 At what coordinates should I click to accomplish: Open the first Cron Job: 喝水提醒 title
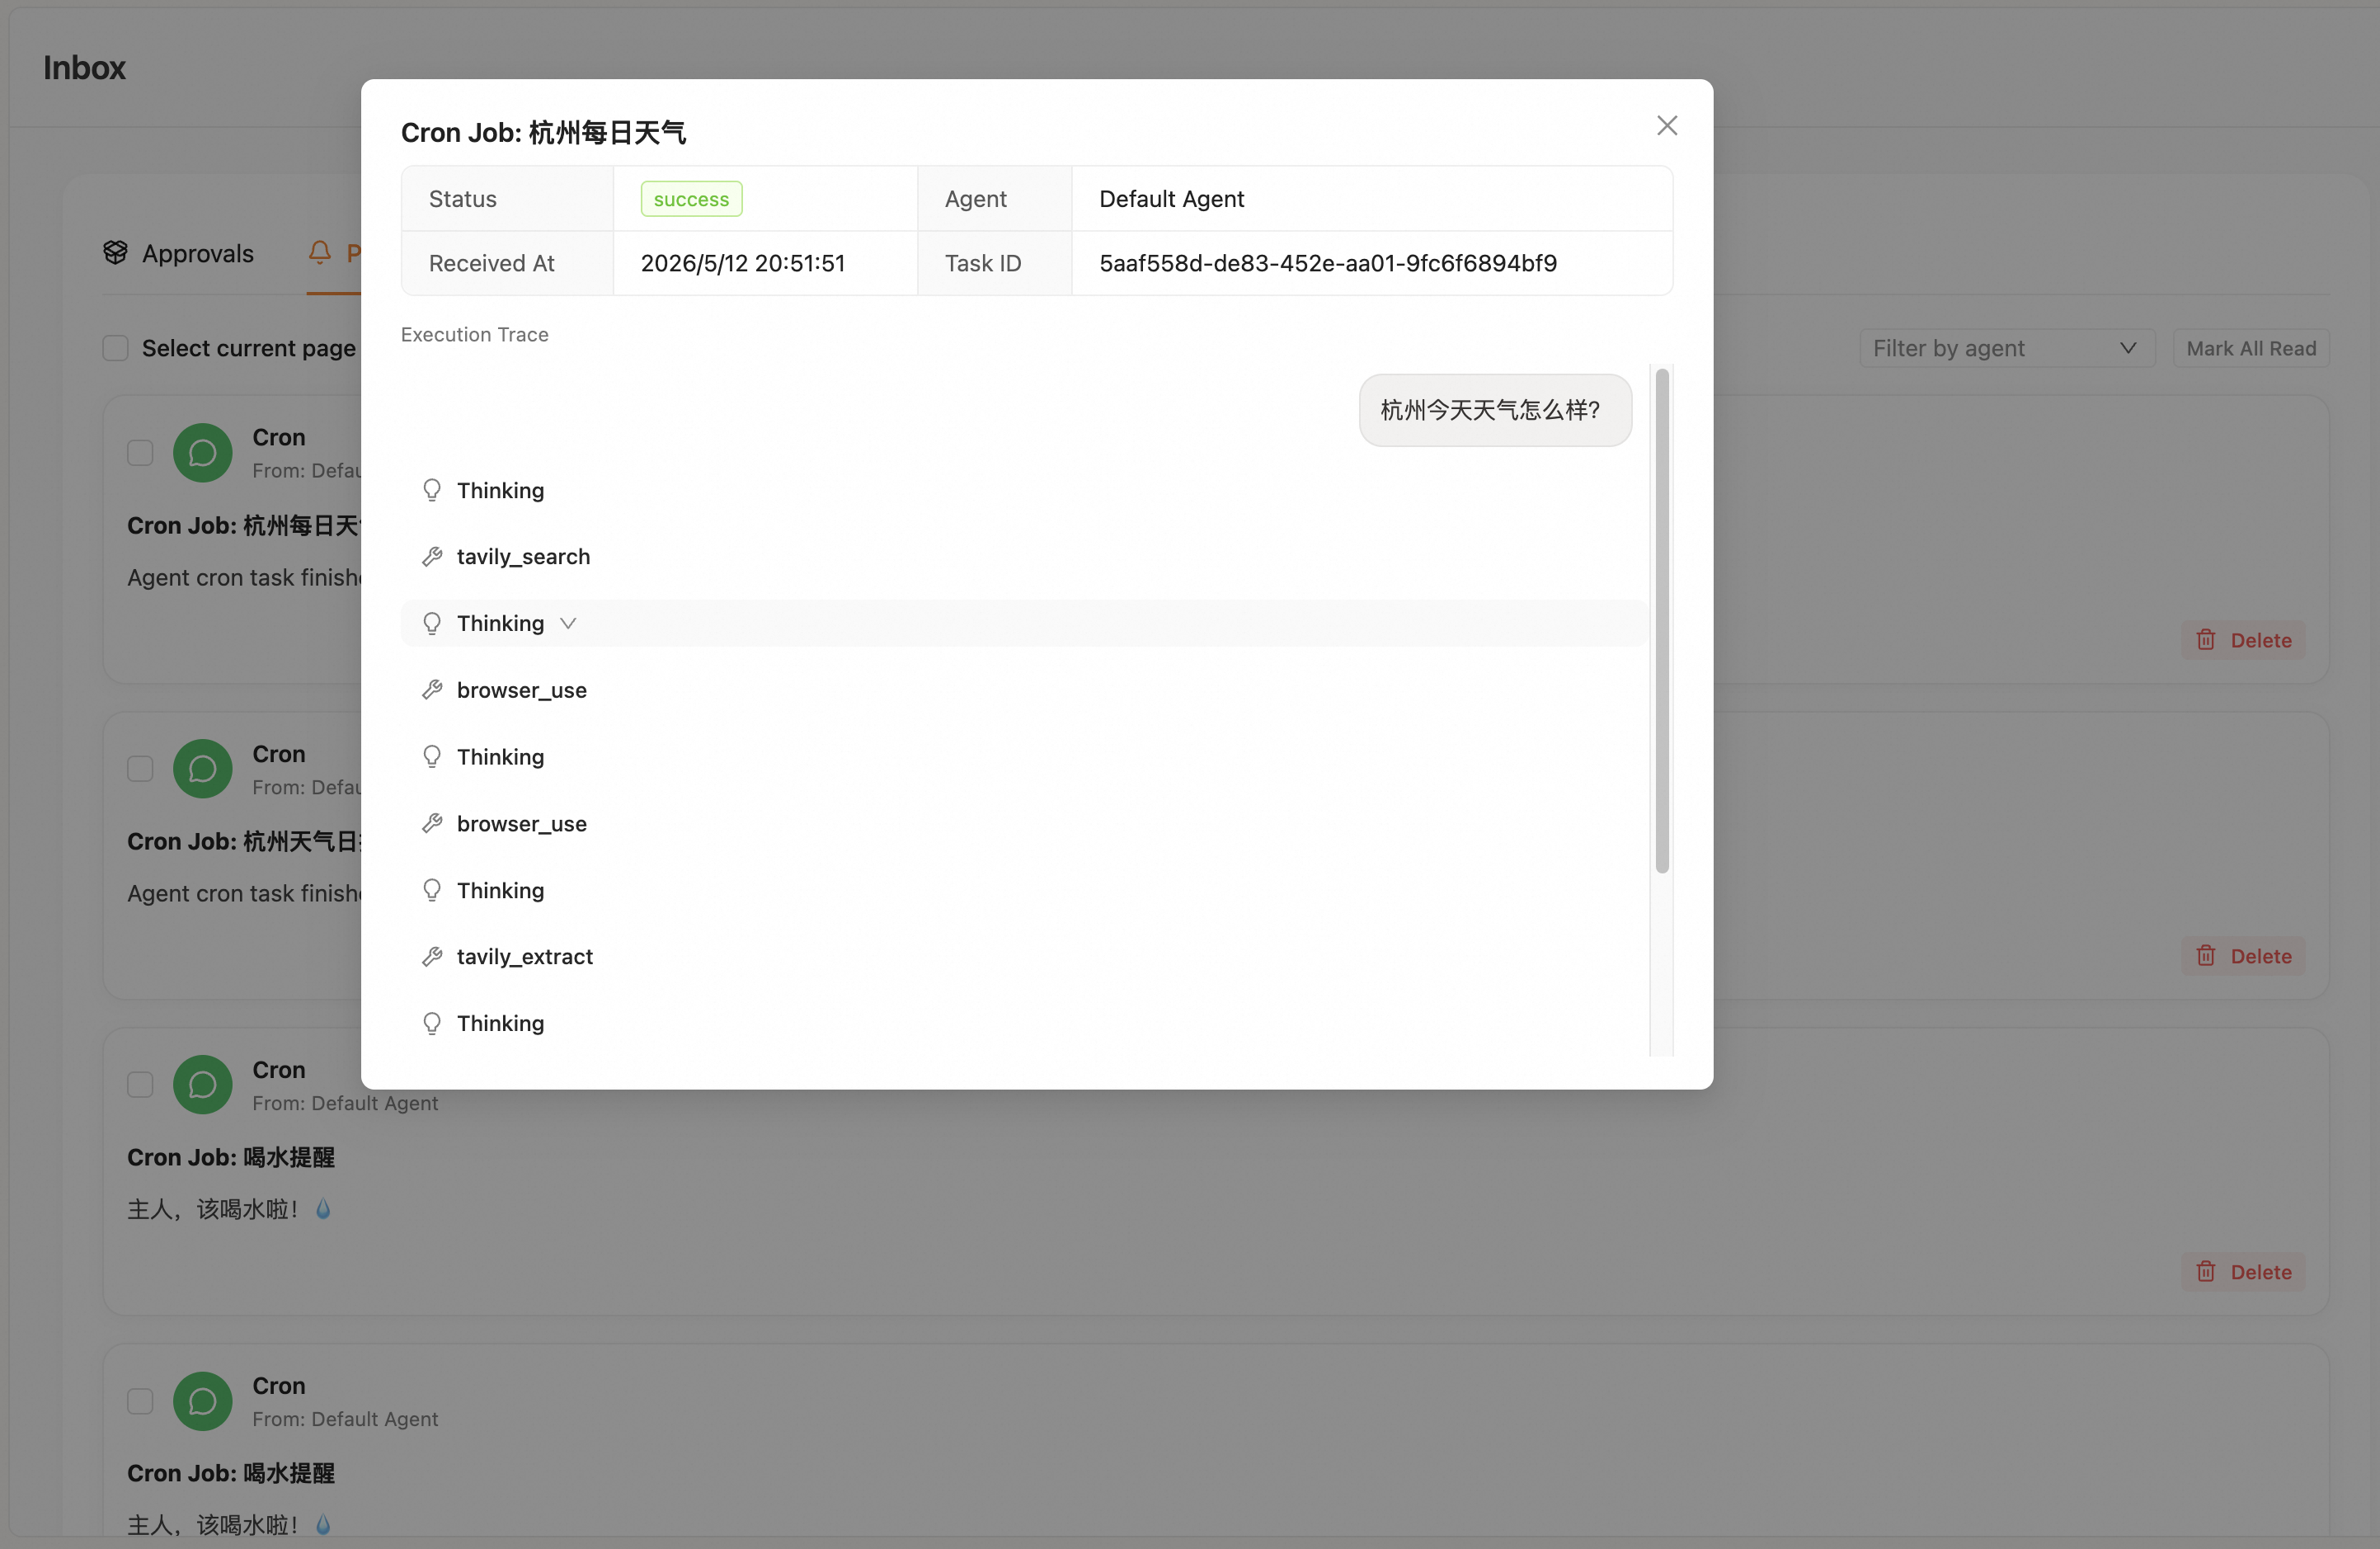[231, 1157]
